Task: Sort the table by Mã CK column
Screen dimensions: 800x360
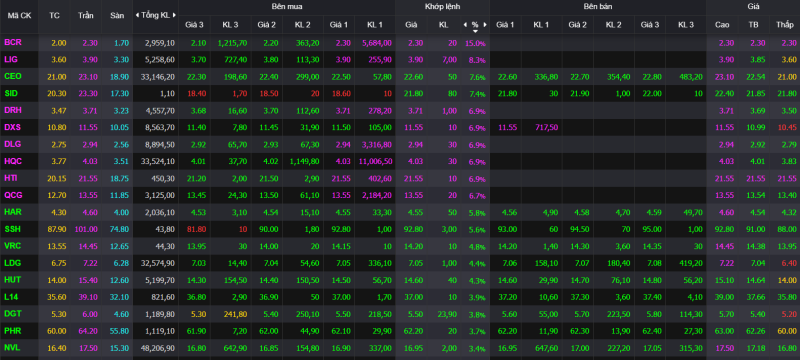Action: 19,15
